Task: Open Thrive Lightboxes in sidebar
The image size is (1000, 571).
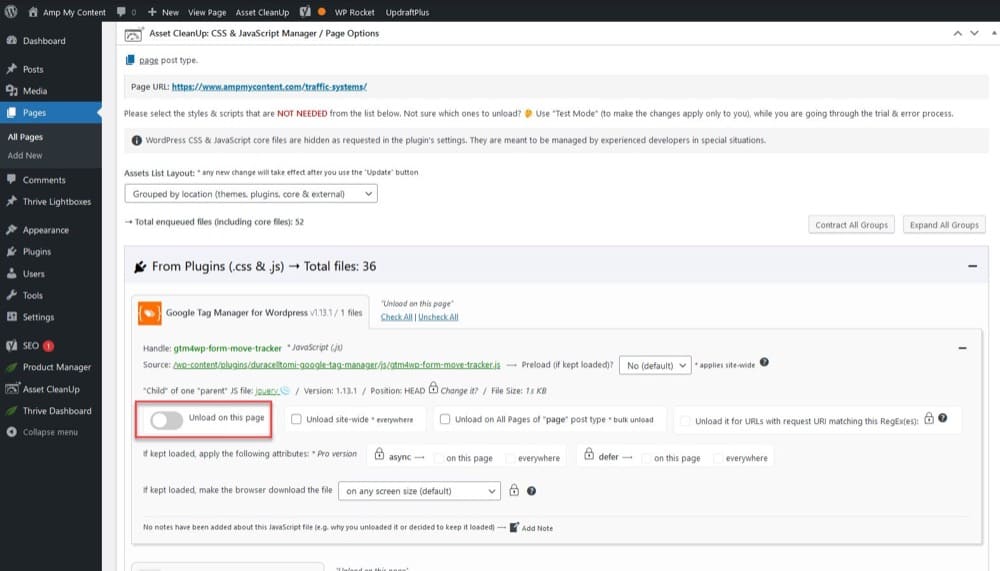Action: 57,202
